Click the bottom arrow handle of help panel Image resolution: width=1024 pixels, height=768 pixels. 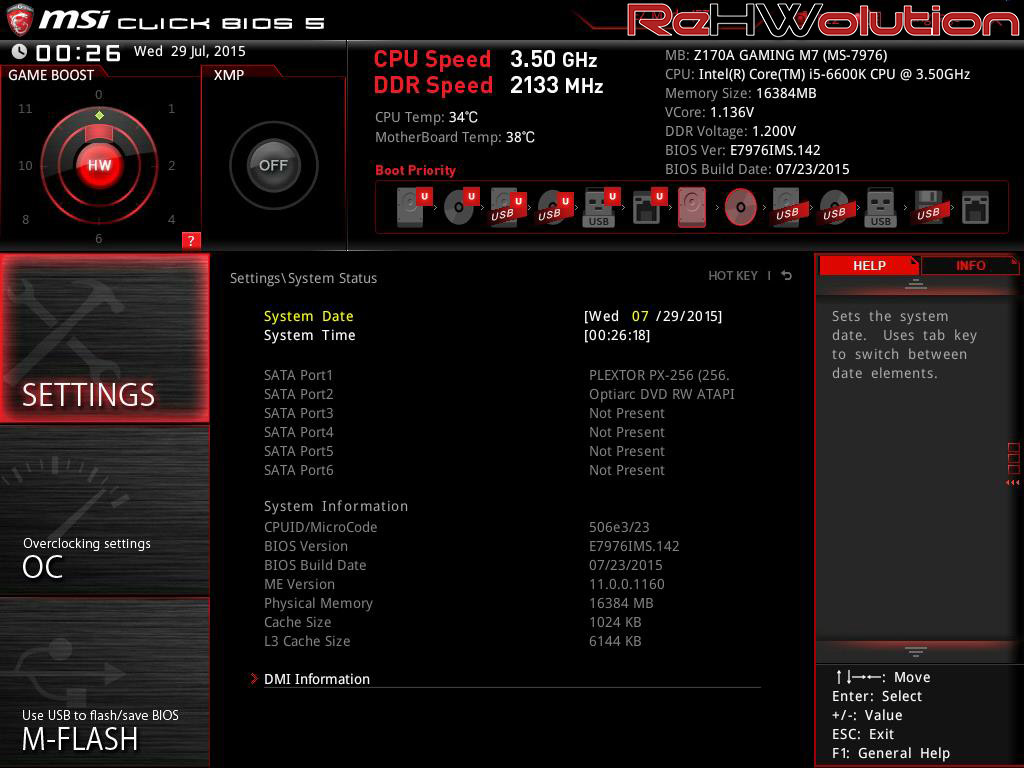[915, 651]
